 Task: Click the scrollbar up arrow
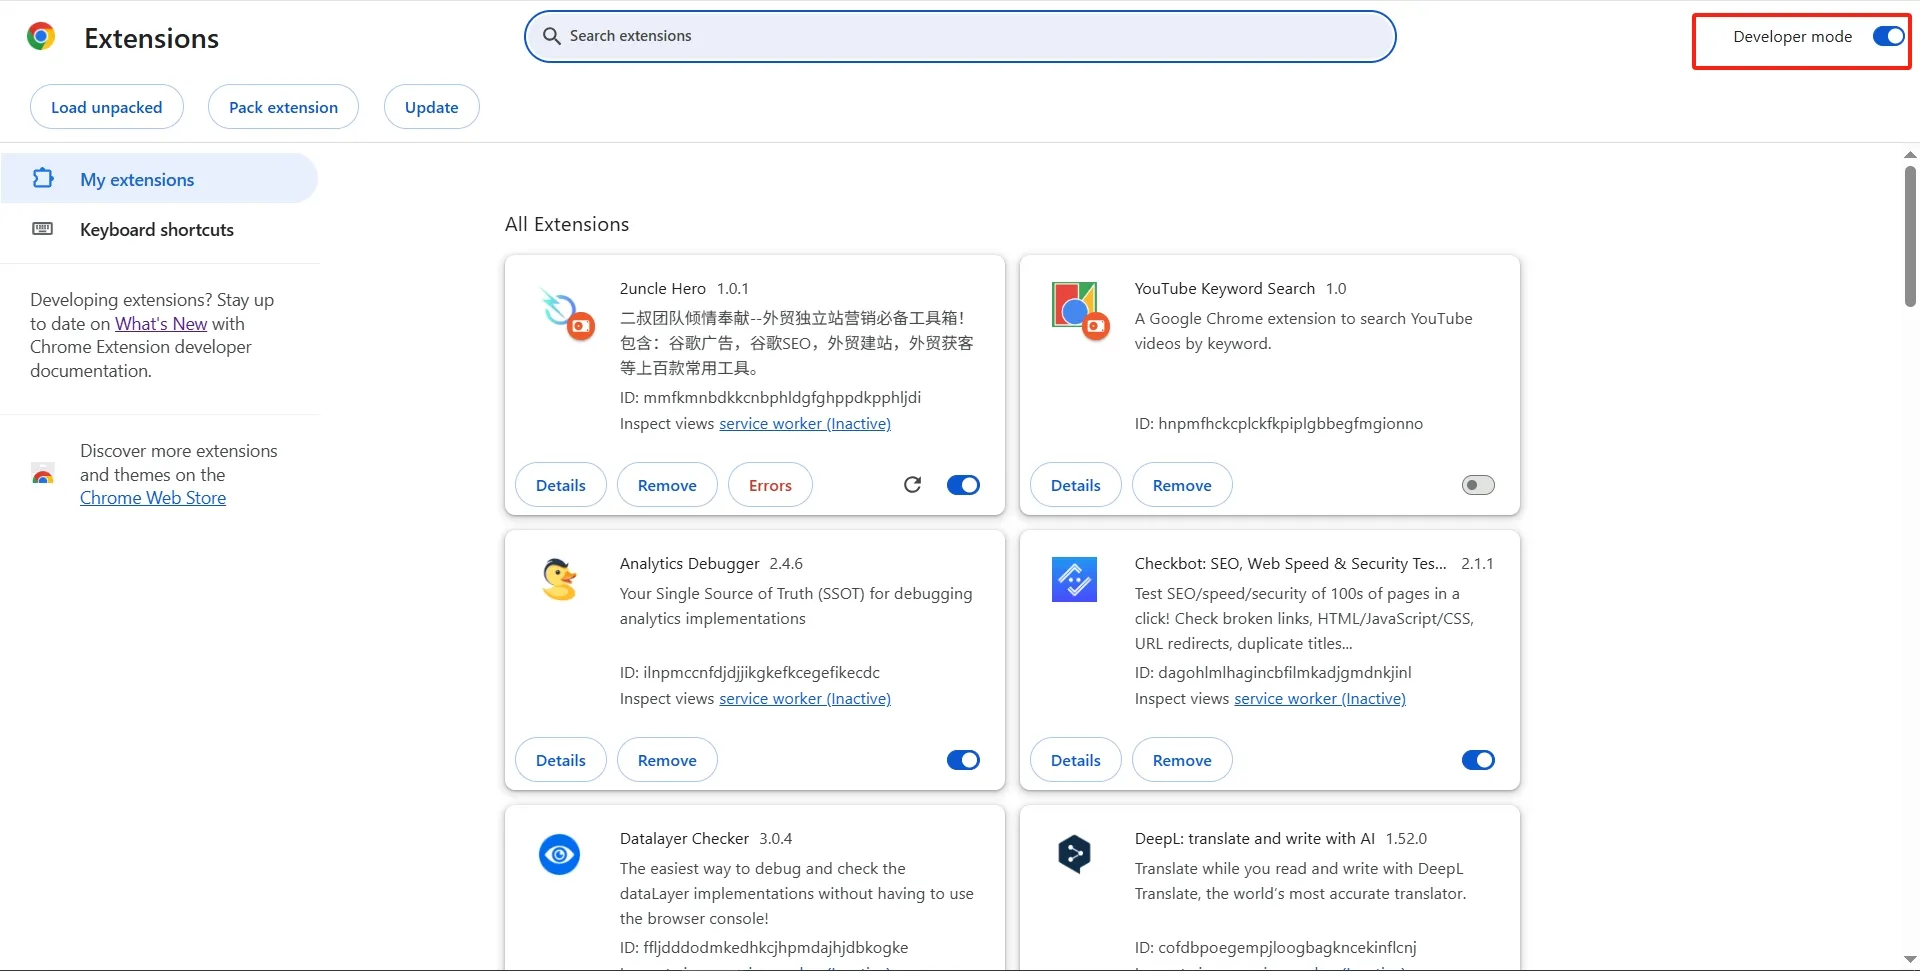coord(1910,155)
